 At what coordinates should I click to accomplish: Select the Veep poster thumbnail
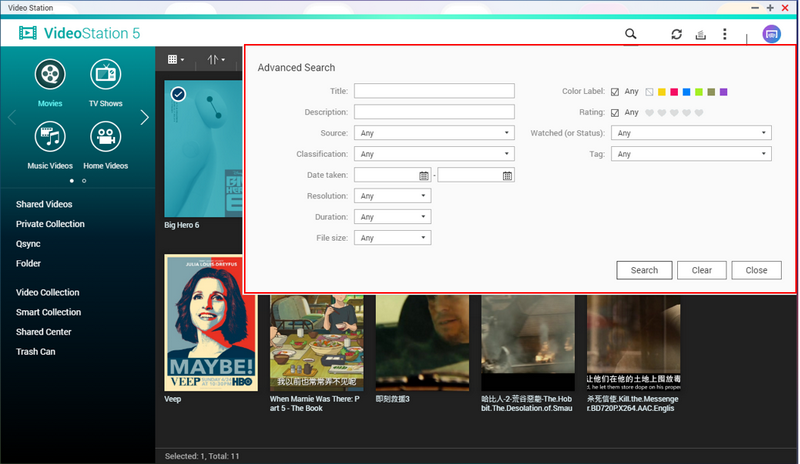pyautogui.click(x=211, y=323)
